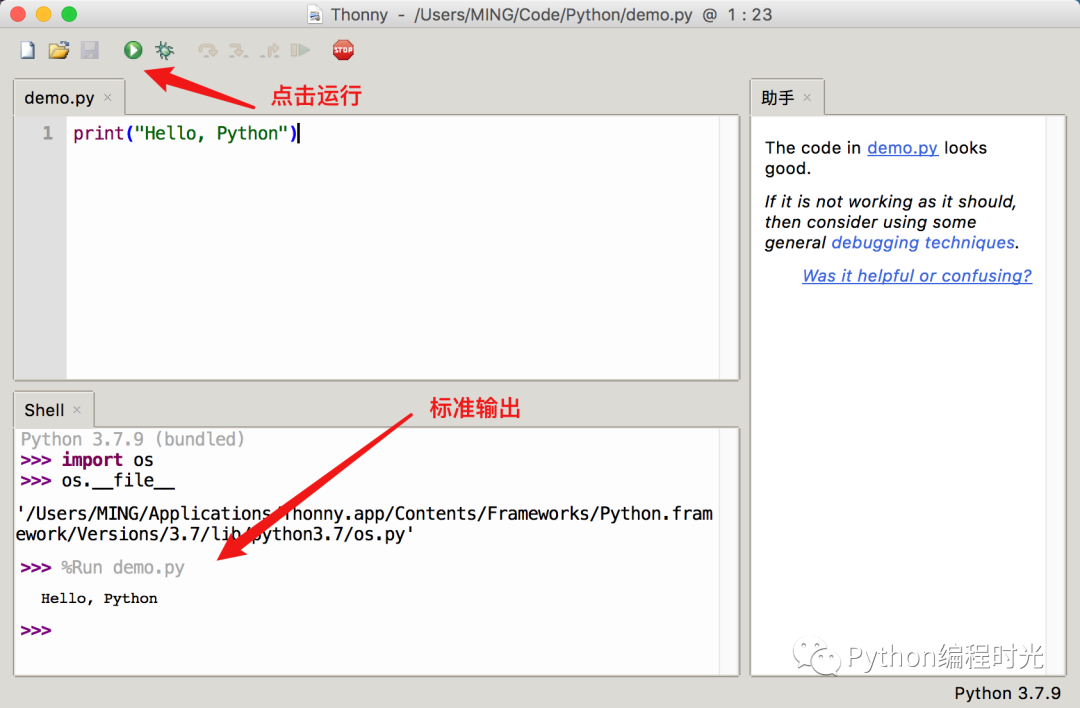The image size is (1080, 708).
Task: Click the Step into icon
Action: pyautogui.click(x=238, y=50)
